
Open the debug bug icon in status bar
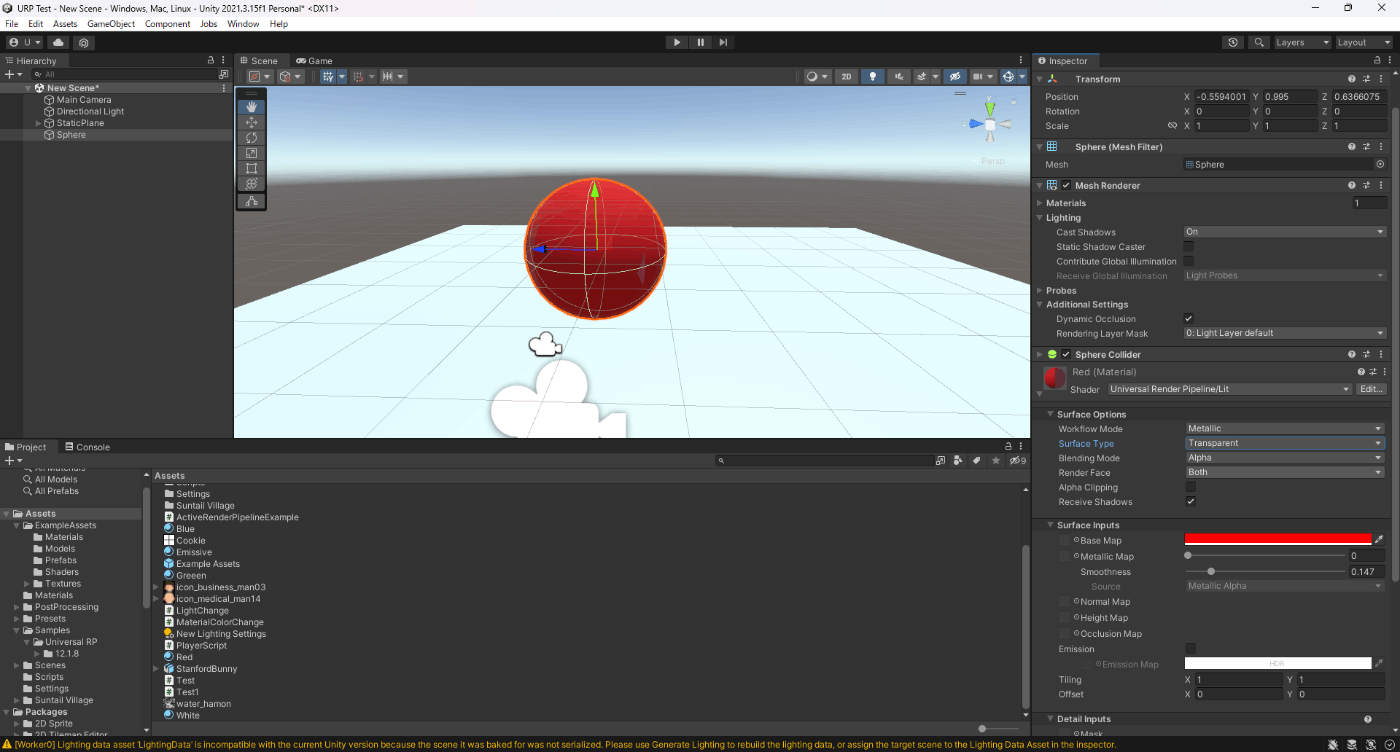tap(1335, 744)
